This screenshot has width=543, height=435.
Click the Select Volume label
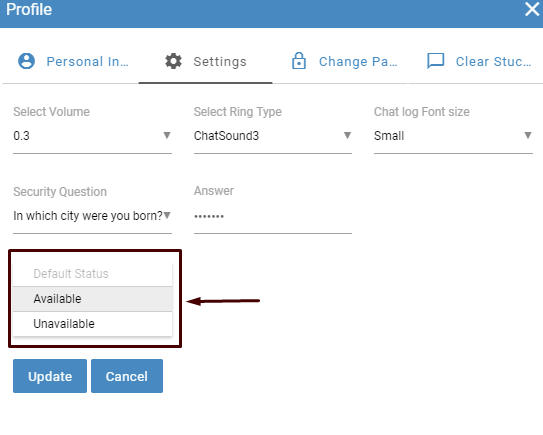click(51, 112)
